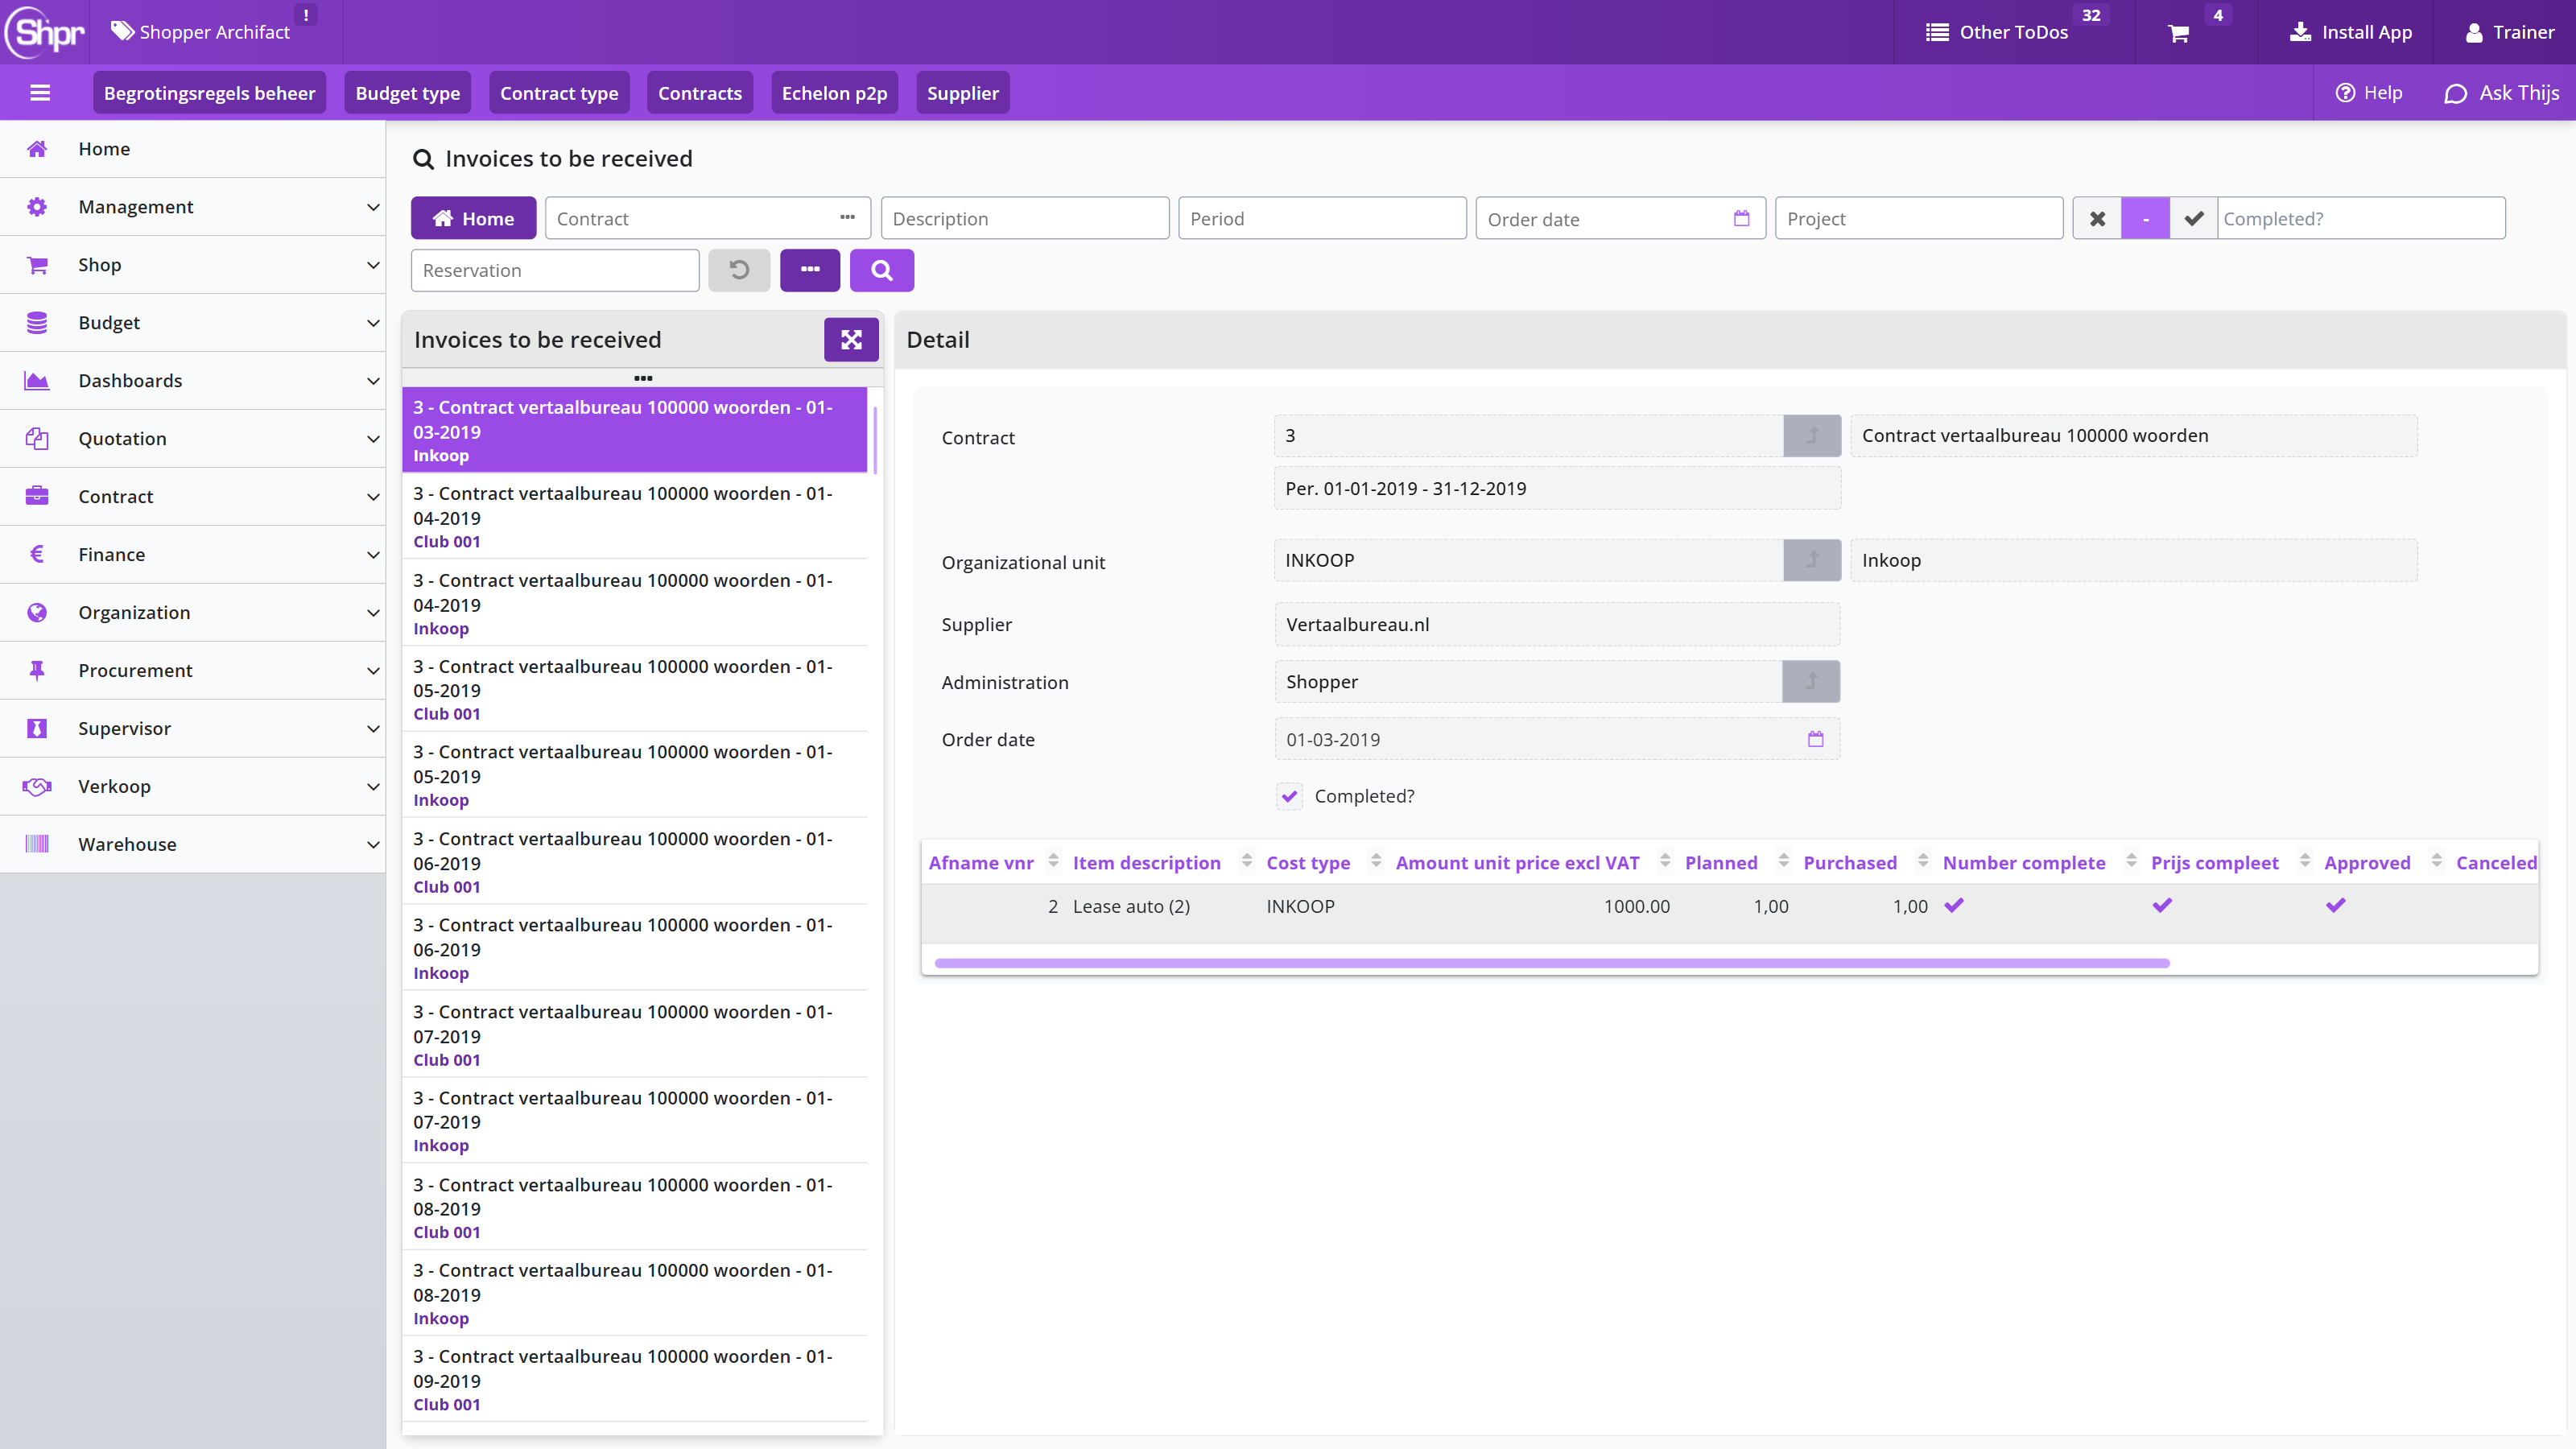The height and width of the screenshot is (1449, 2576).
Task: Click the Organizational unit lookup arrow
Action: [1811, 560]
